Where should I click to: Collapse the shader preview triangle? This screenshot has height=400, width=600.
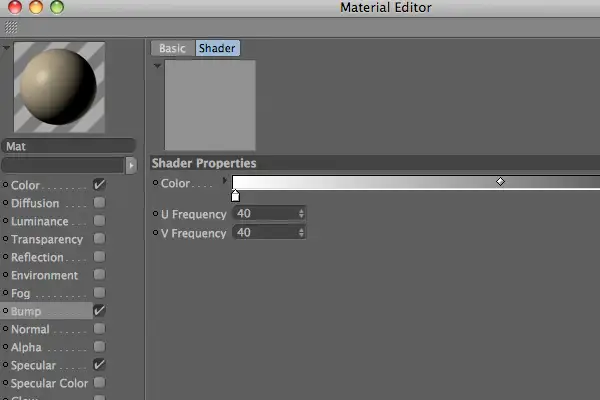point(157,66)
